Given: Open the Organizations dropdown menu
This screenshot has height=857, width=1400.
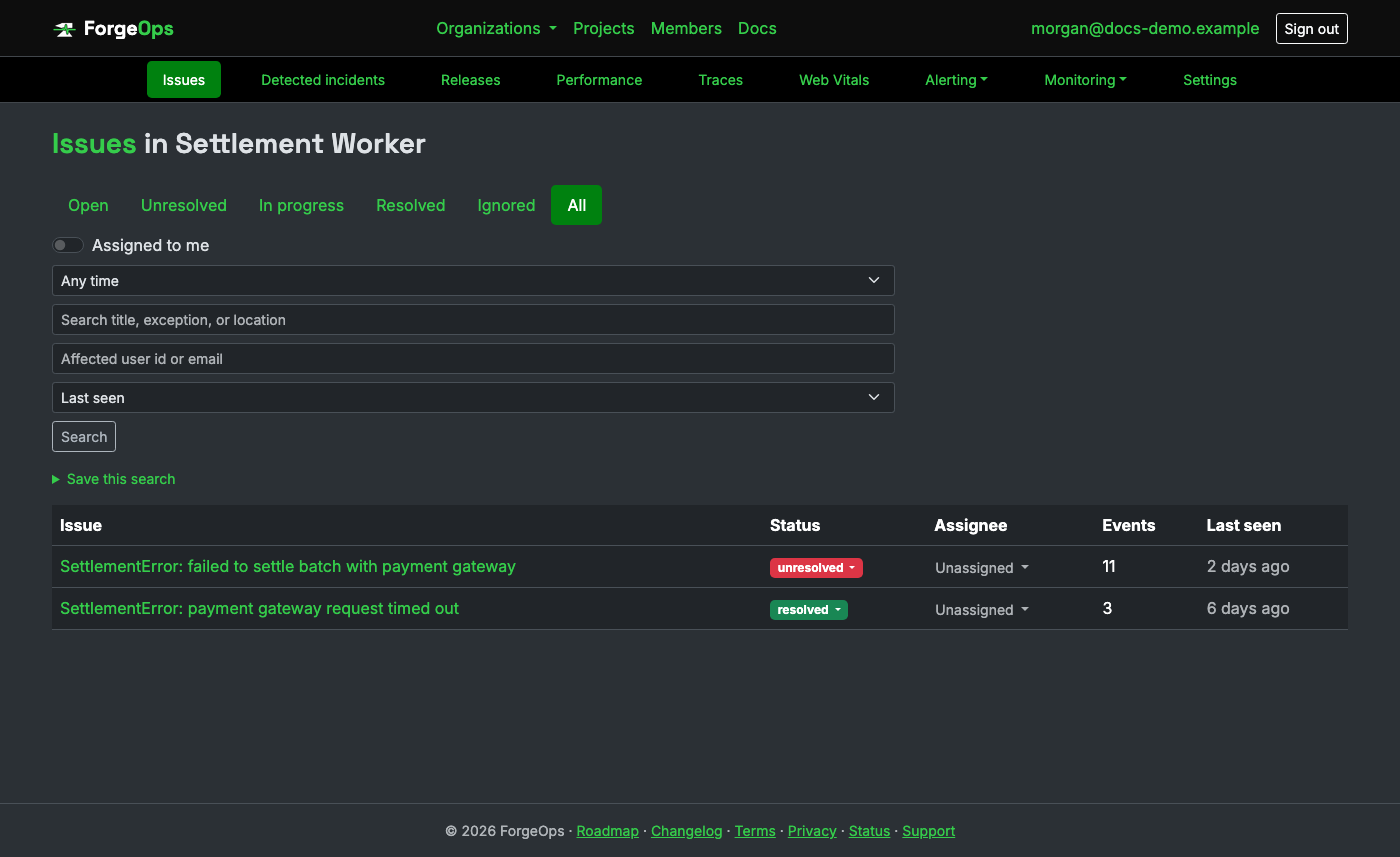Looking at the screenshot, I should pos(496,28).
